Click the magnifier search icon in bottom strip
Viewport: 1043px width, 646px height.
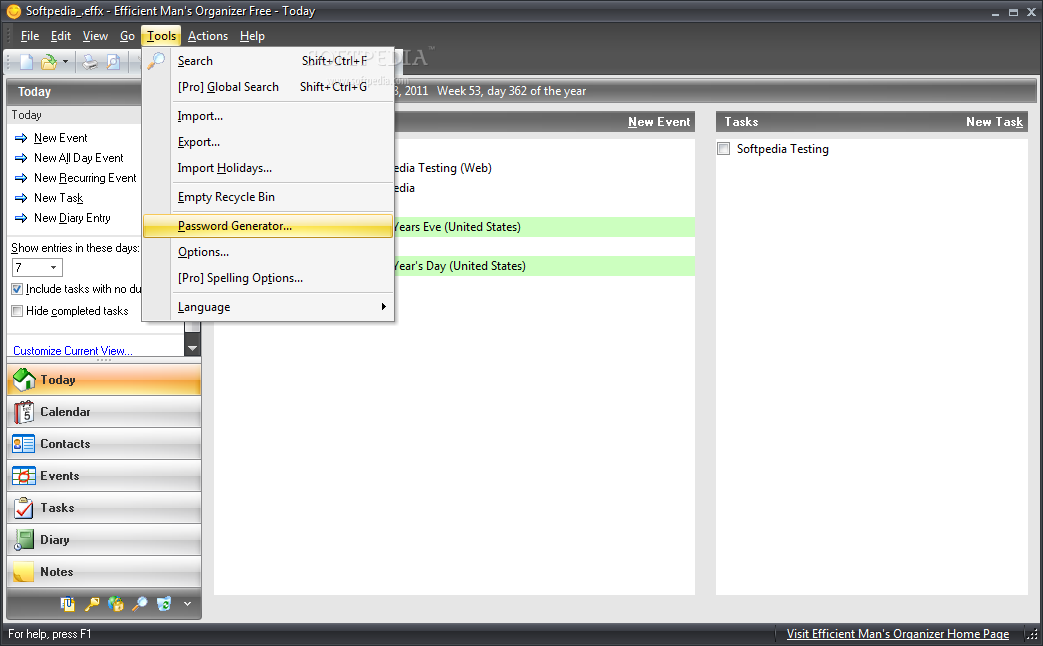(140, 603)
